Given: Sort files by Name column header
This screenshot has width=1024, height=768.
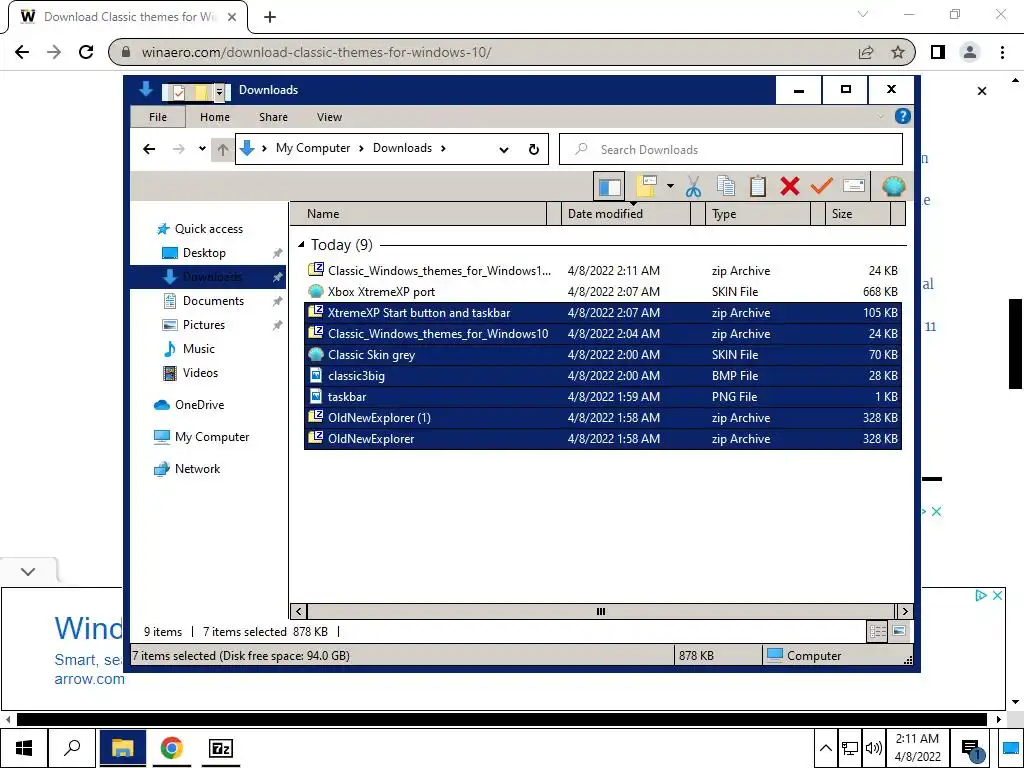Looking at the screenshot, I should (x=417, y=214).
